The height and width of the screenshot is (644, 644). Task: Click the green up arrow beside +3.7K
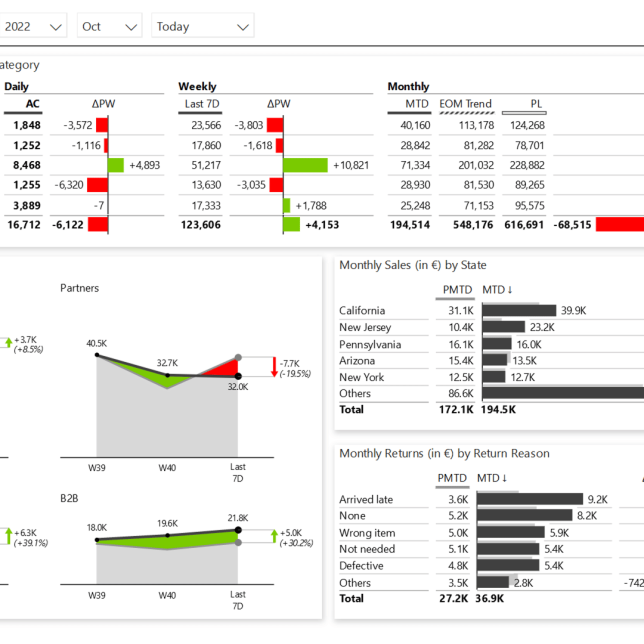[7, 342]
